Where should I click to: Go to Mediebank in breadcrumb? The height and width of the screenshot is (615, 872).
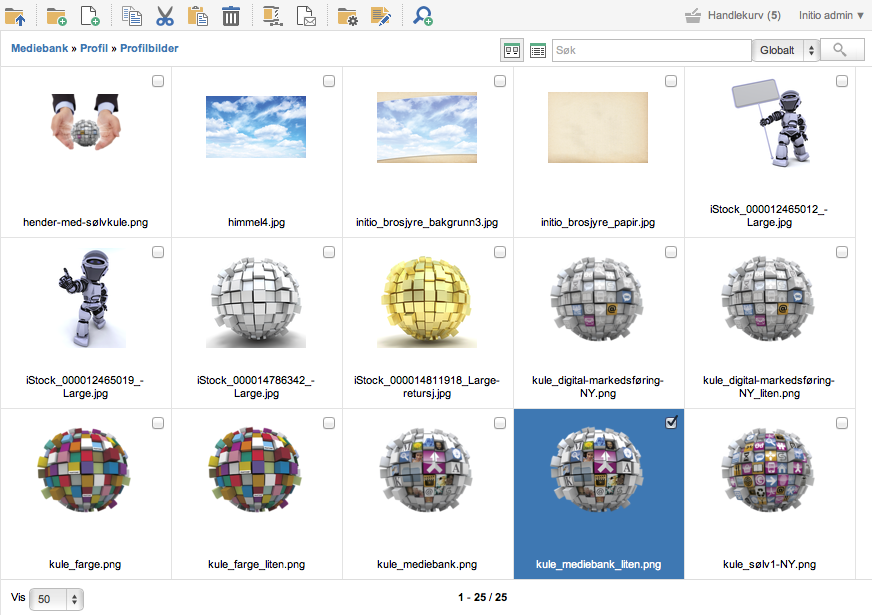point(38,48)
